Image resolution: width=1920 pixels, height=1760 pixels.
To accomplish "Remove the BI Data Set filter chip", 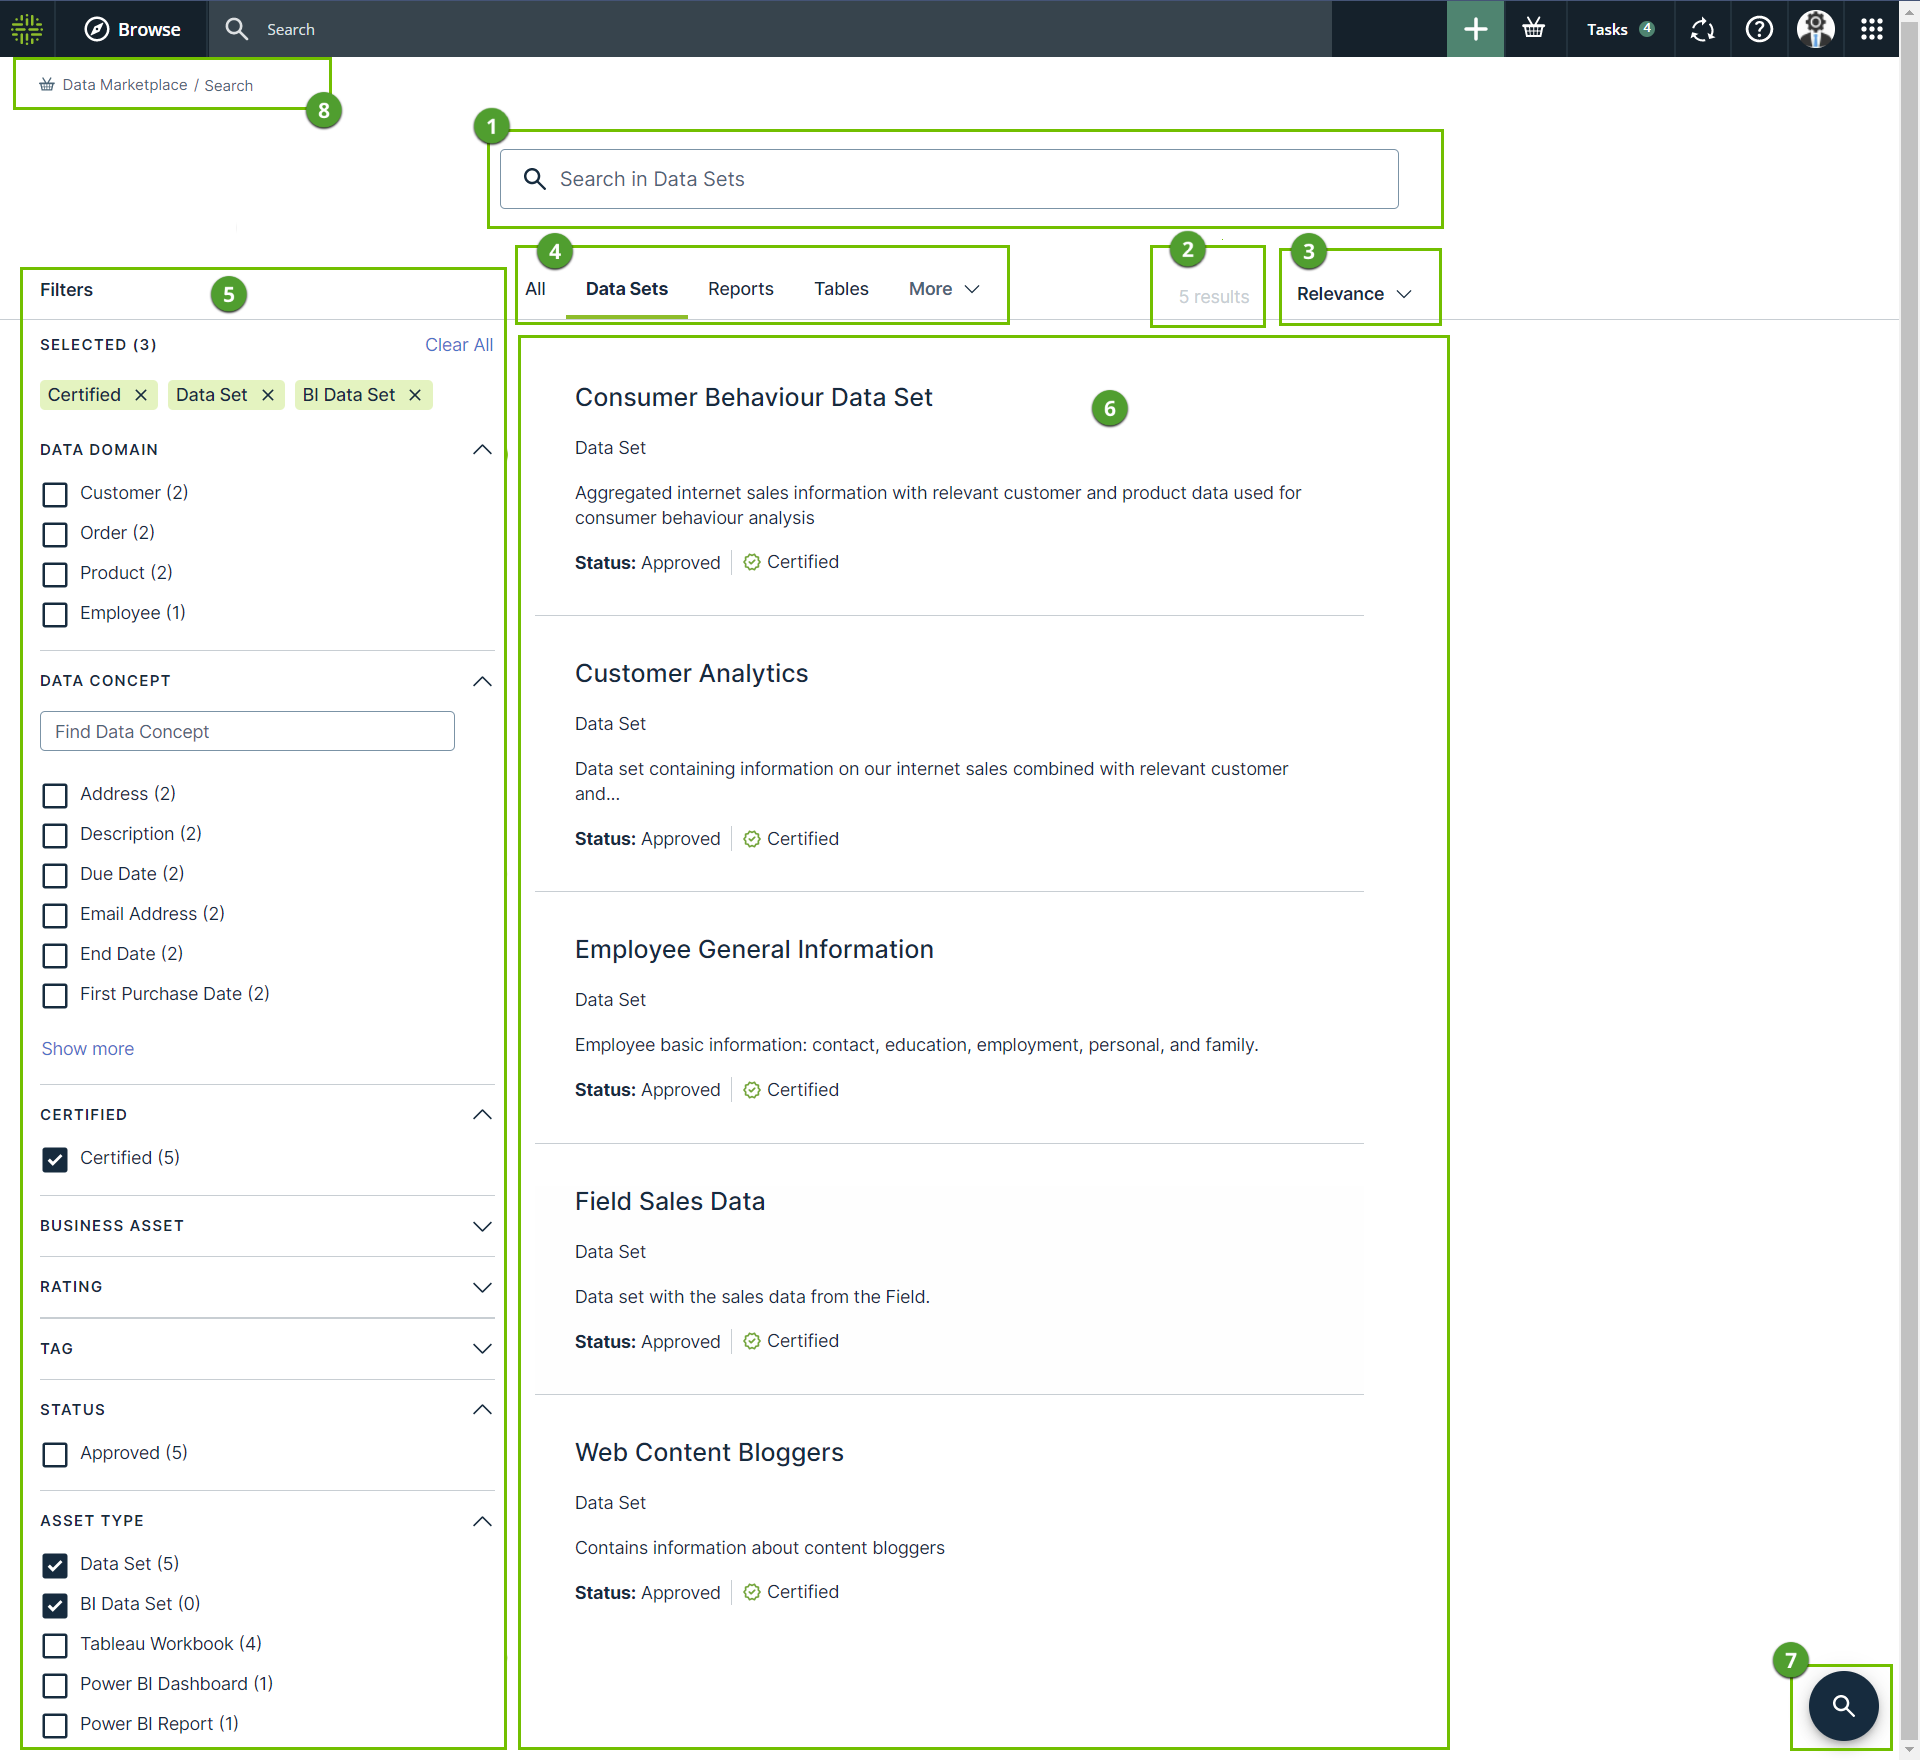I will 415,395.
